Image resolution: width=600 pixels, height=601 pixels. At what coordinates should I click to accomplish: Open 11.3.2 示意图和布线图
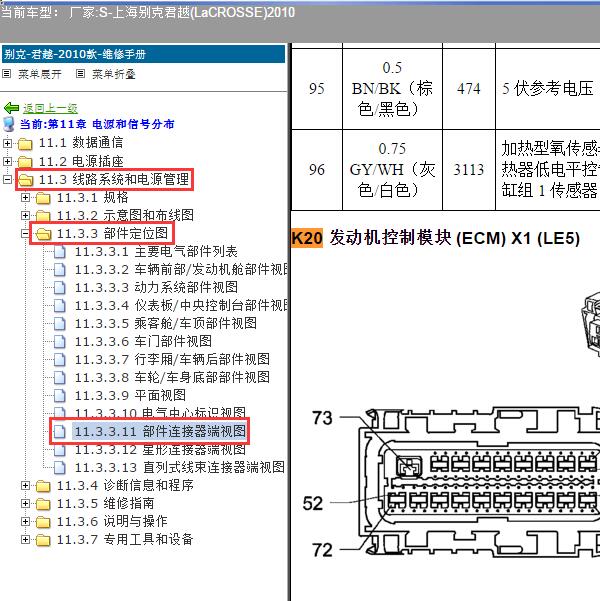[x=125, y=215]
